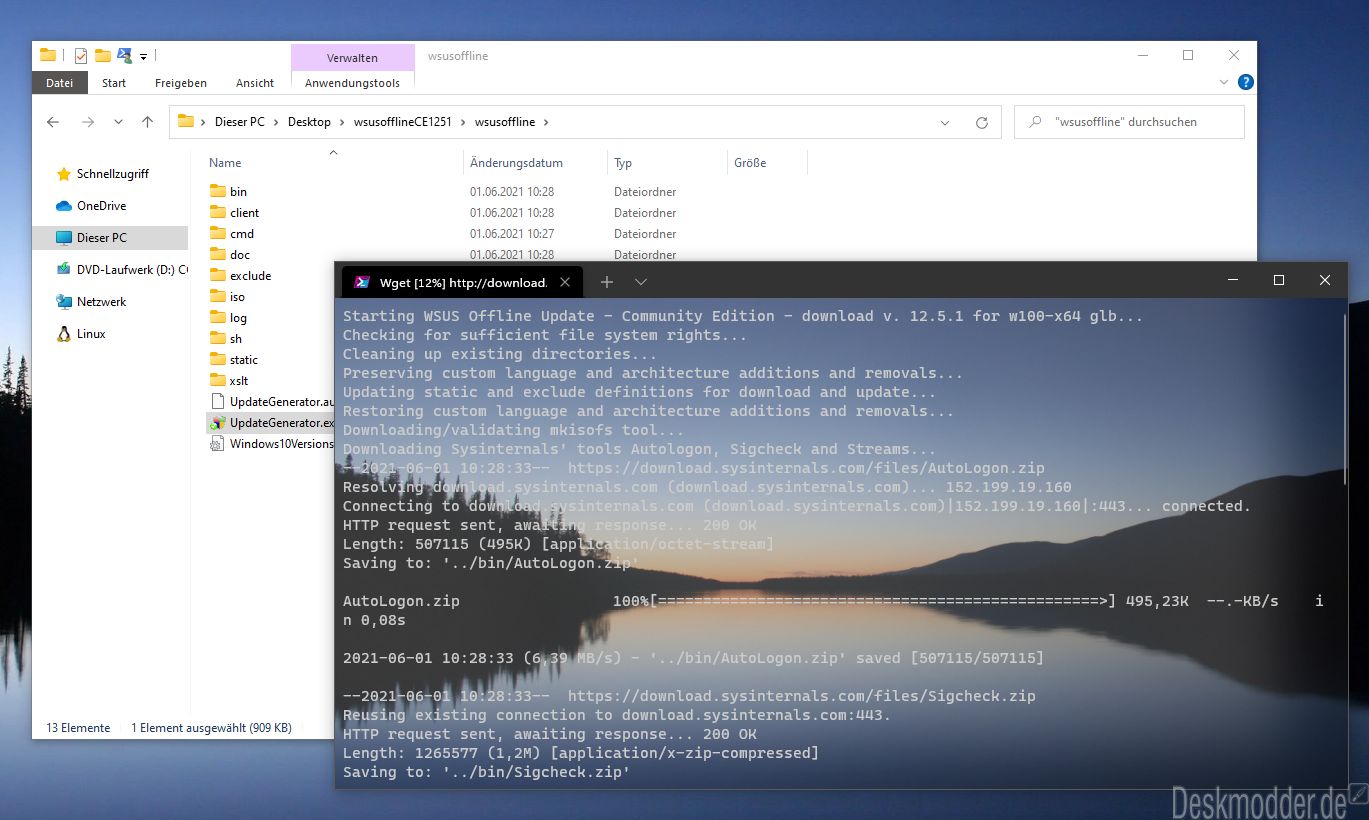Switch to the Ansicht ribbon tab
Image resolution: width=1369 pixels, height=820 pixels.
(x=255, y=83)
